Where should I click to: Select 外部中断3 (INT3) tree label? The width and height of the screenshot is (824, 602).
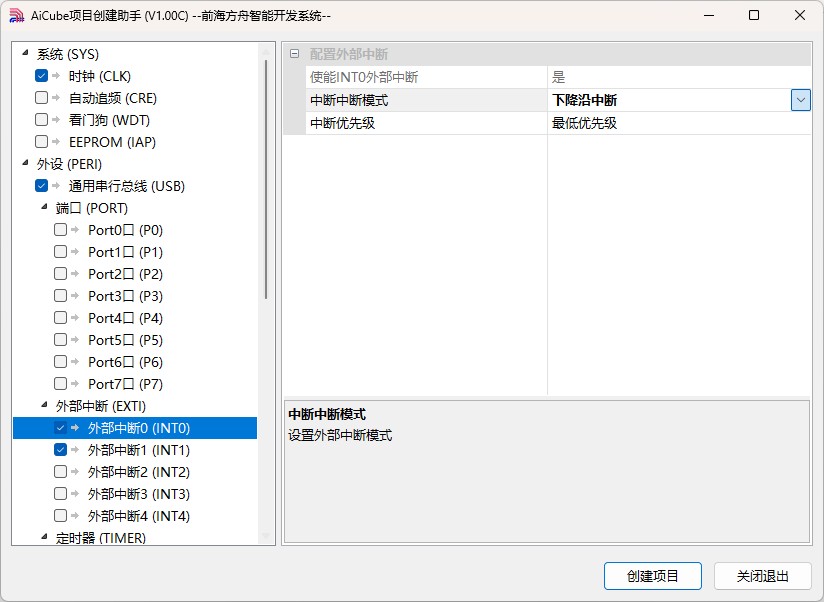tap(138, 494)
